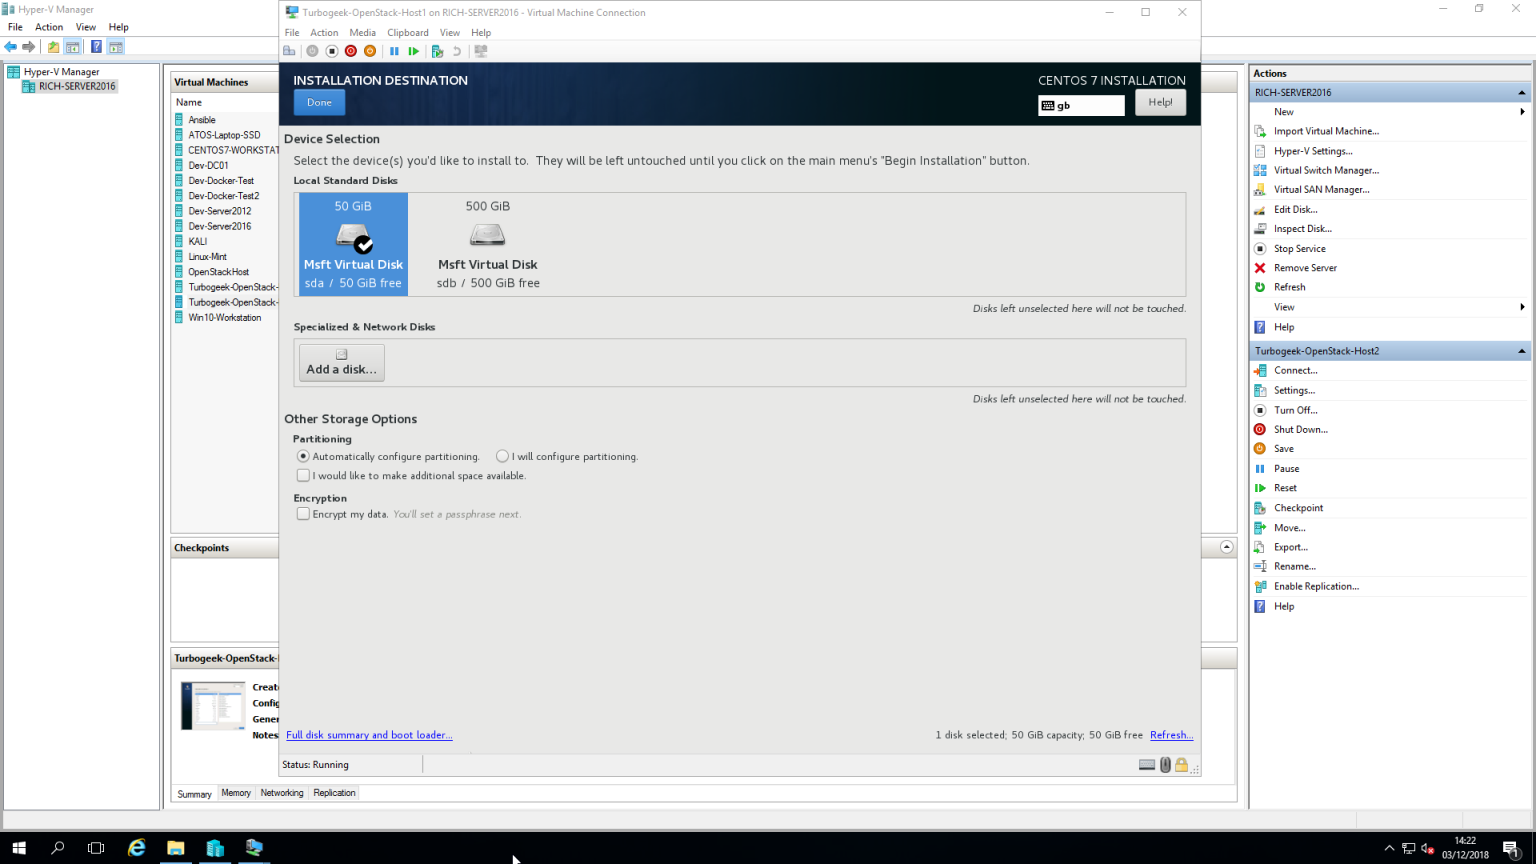This screenshot has height=864, width=1536.
Task: Create a checkpoint from VM toolbar icon
Action: [x=437, y=51]
